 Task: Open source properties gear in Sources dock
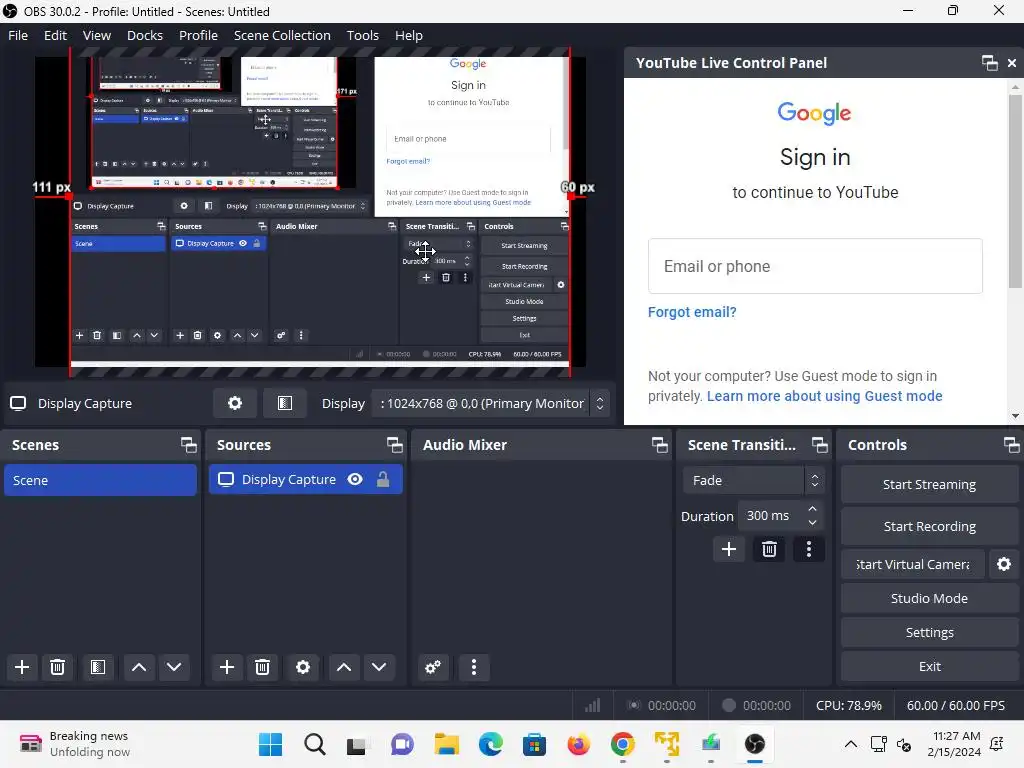(x=303, y=667)
